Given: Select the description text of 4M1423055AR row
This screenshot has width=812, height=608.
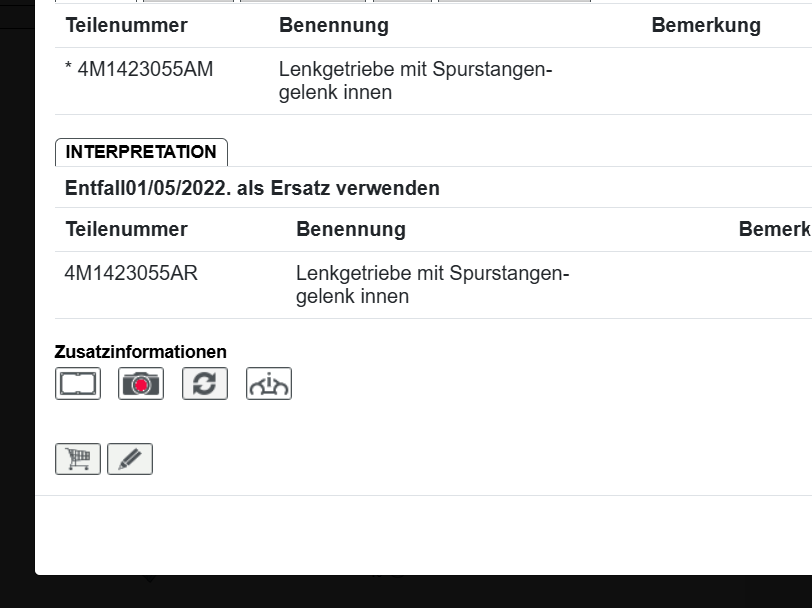Looking at the screenshot, I should click(x=432, y=284).
